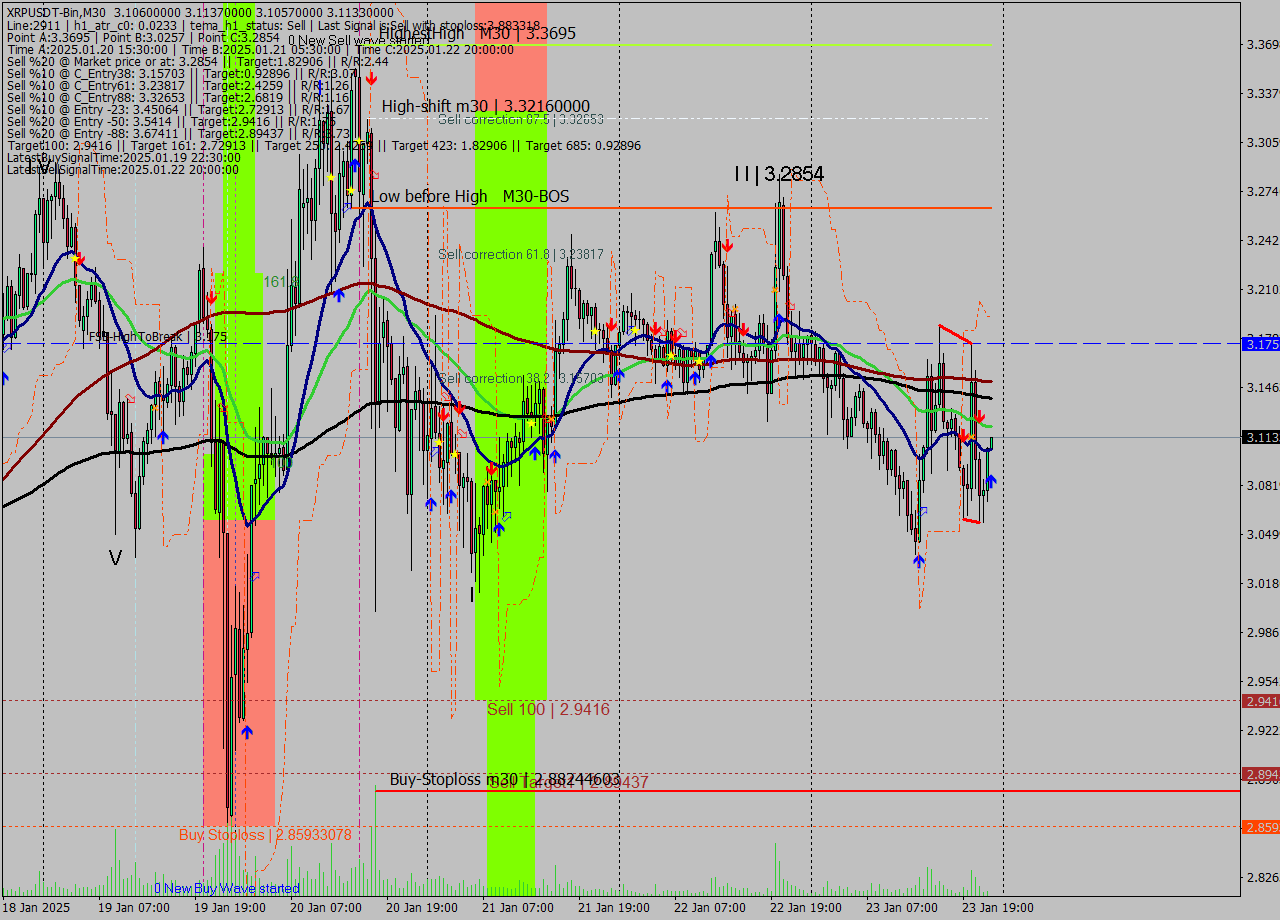
Task: Click the 'Sell 100 | 2.9416' label
Action: (548, 709)
